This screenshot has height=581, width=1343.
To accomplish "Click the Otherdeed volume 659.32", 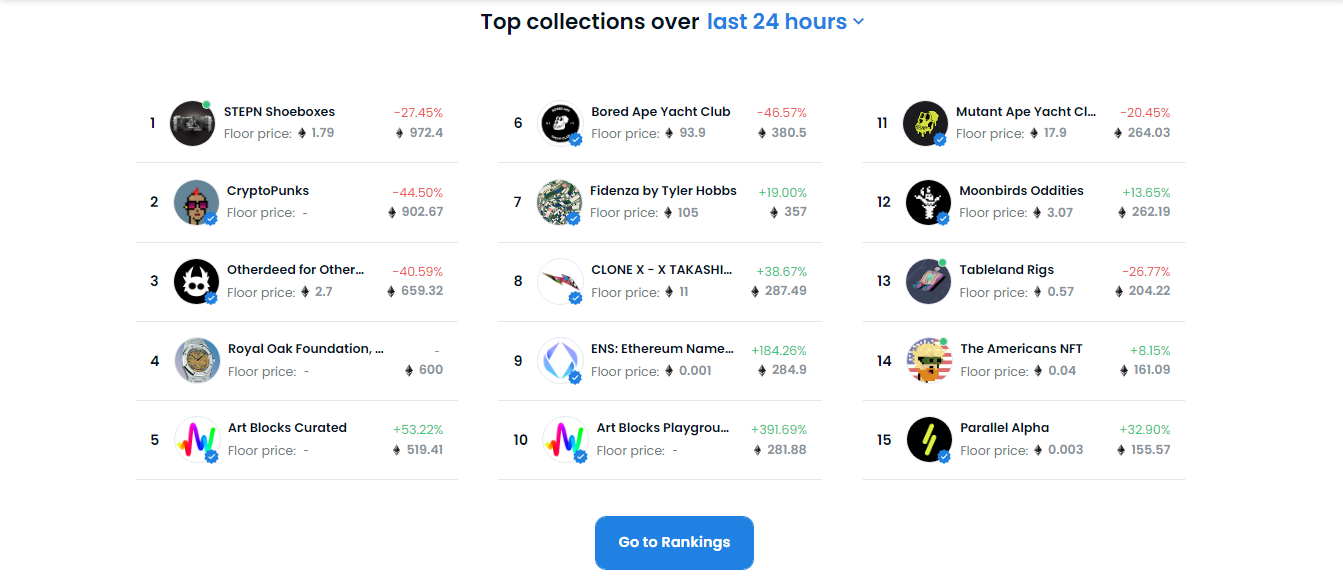I will pos(421,291).
